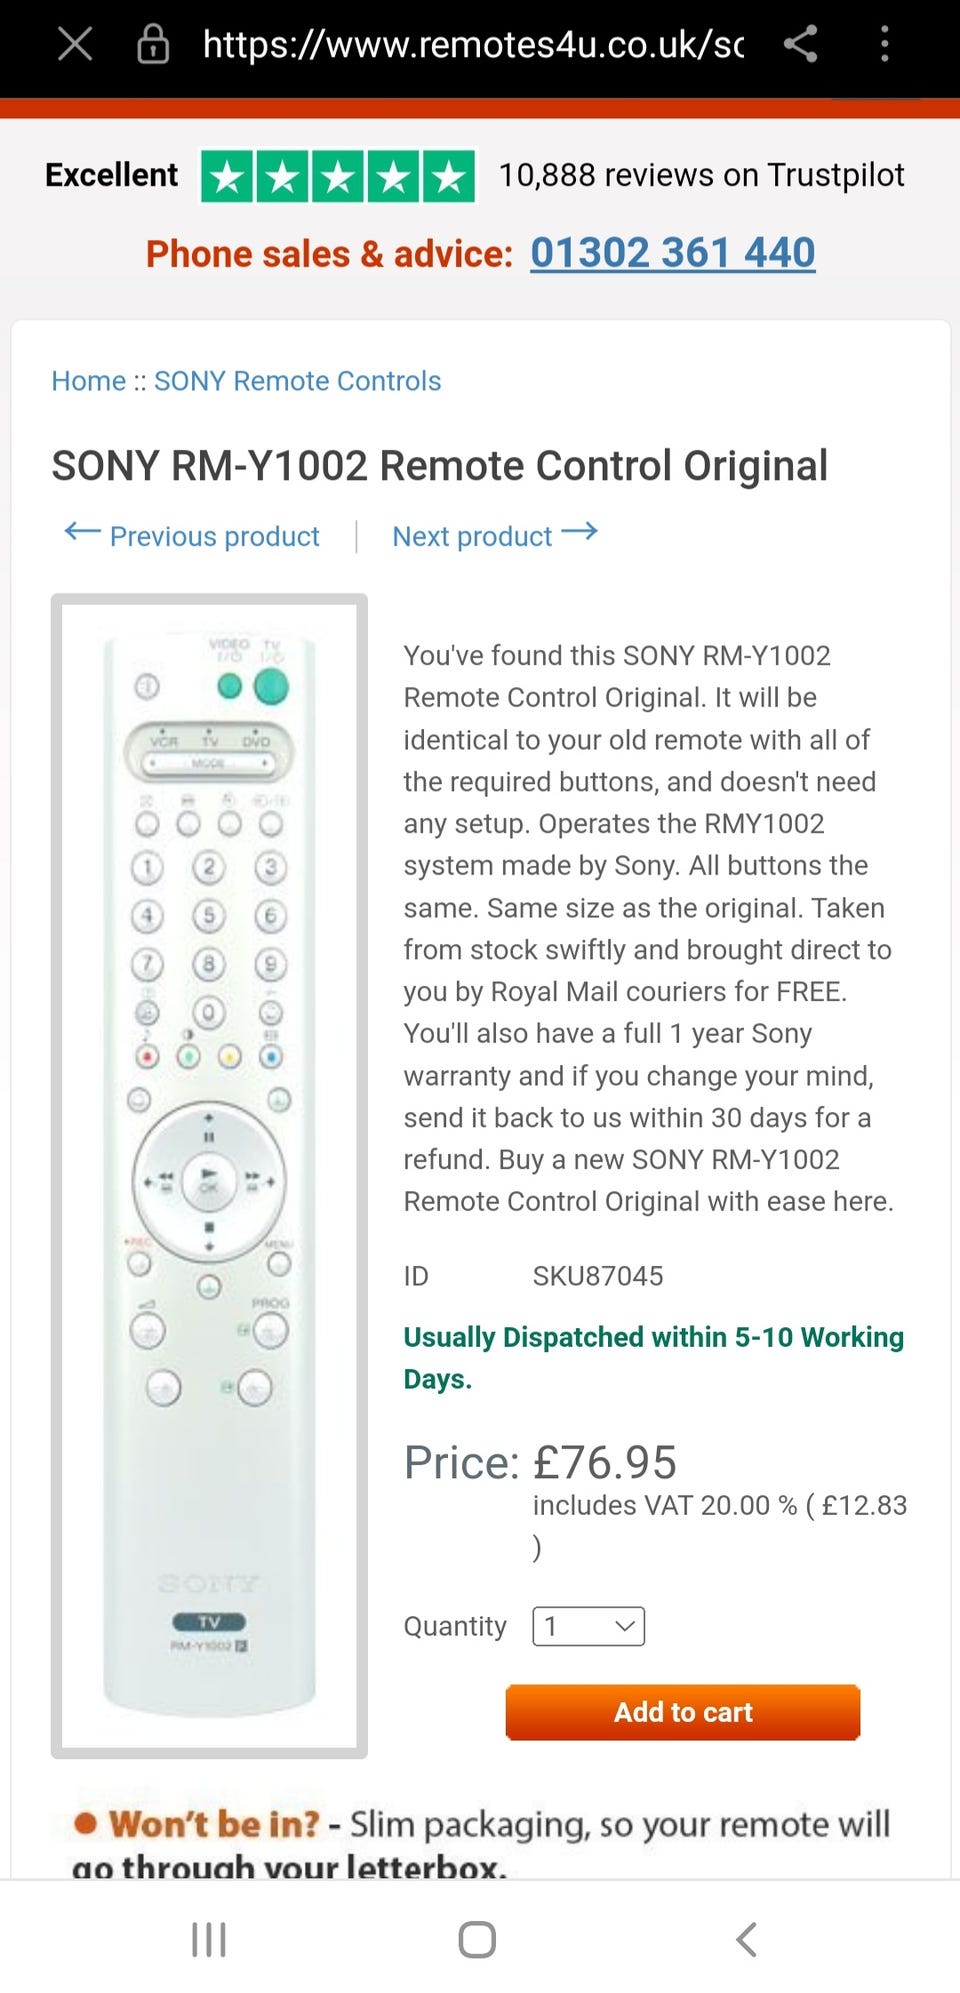The width and height of the screenshot is (960, 1993).
Task: Tap the 10,888 reviews on Trustpilot text
Action: point(701,176)
